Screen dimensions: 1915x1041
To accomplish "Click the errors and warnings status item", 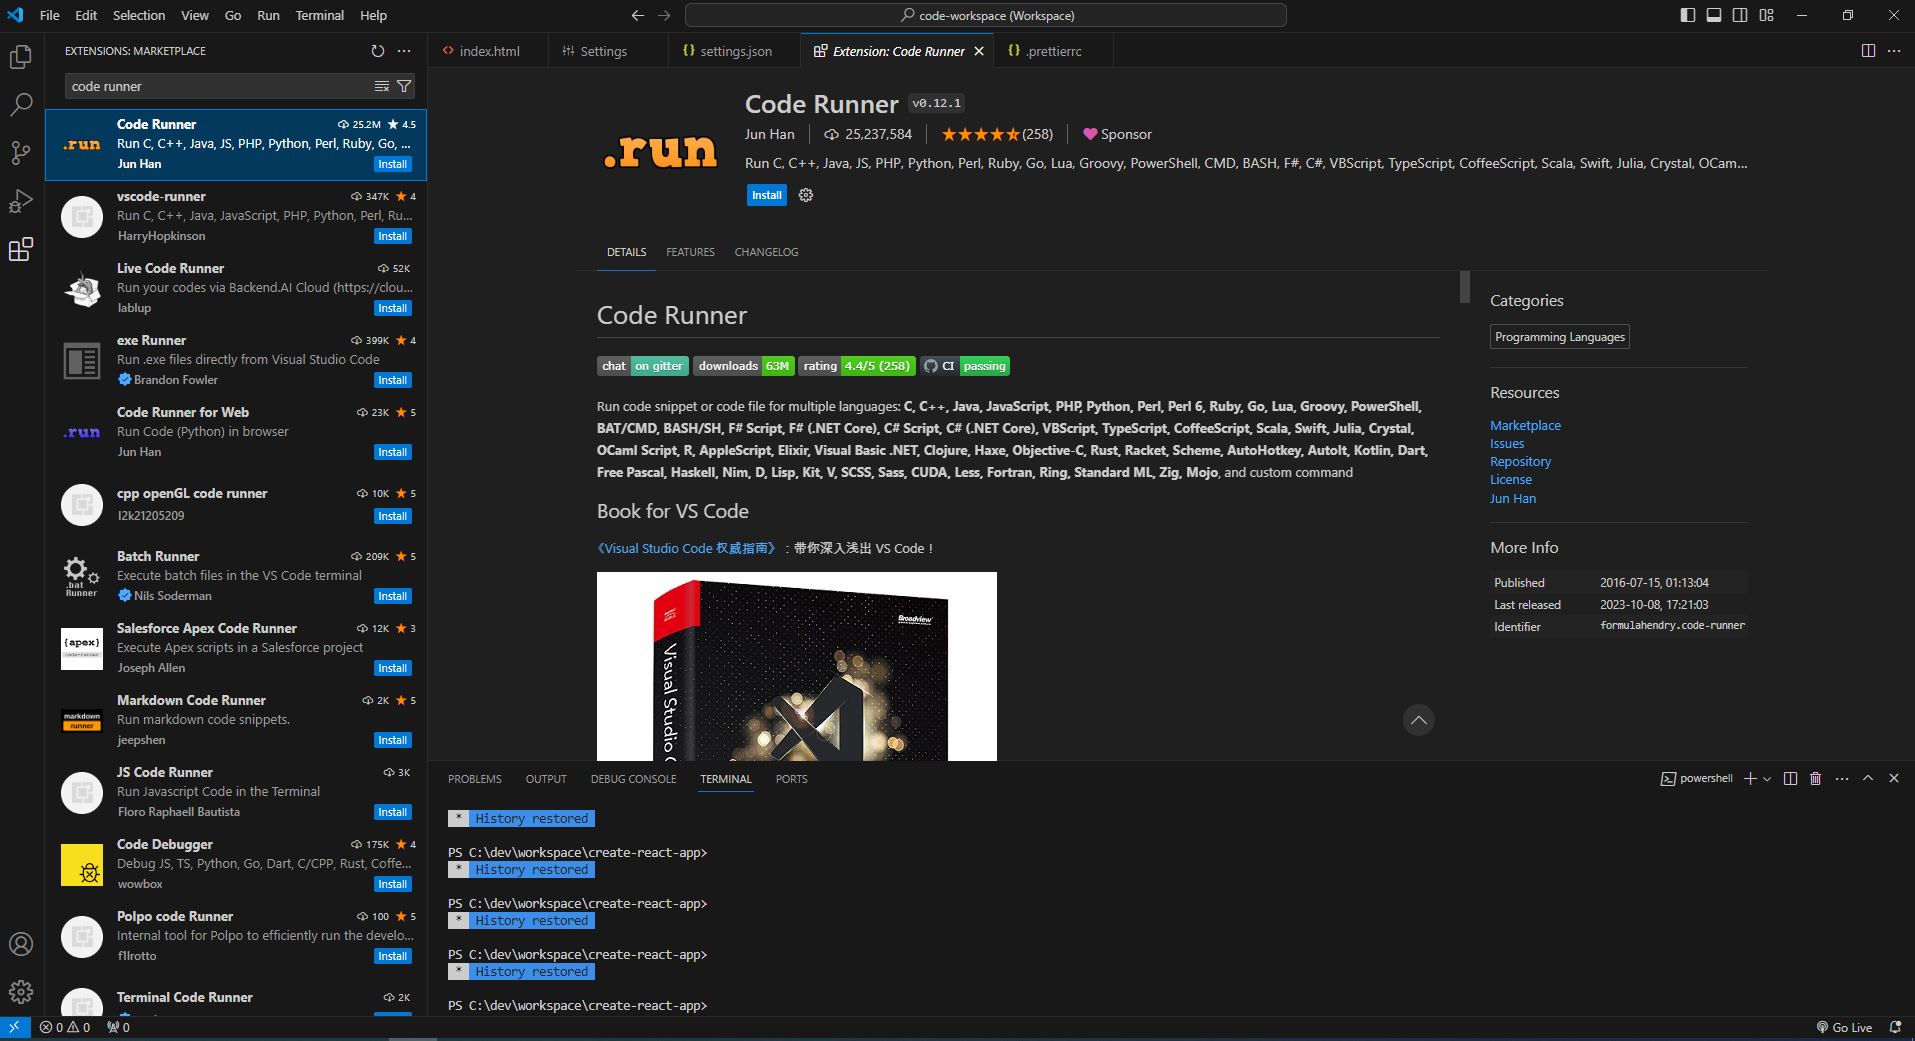I will [x=65, y=1027].
